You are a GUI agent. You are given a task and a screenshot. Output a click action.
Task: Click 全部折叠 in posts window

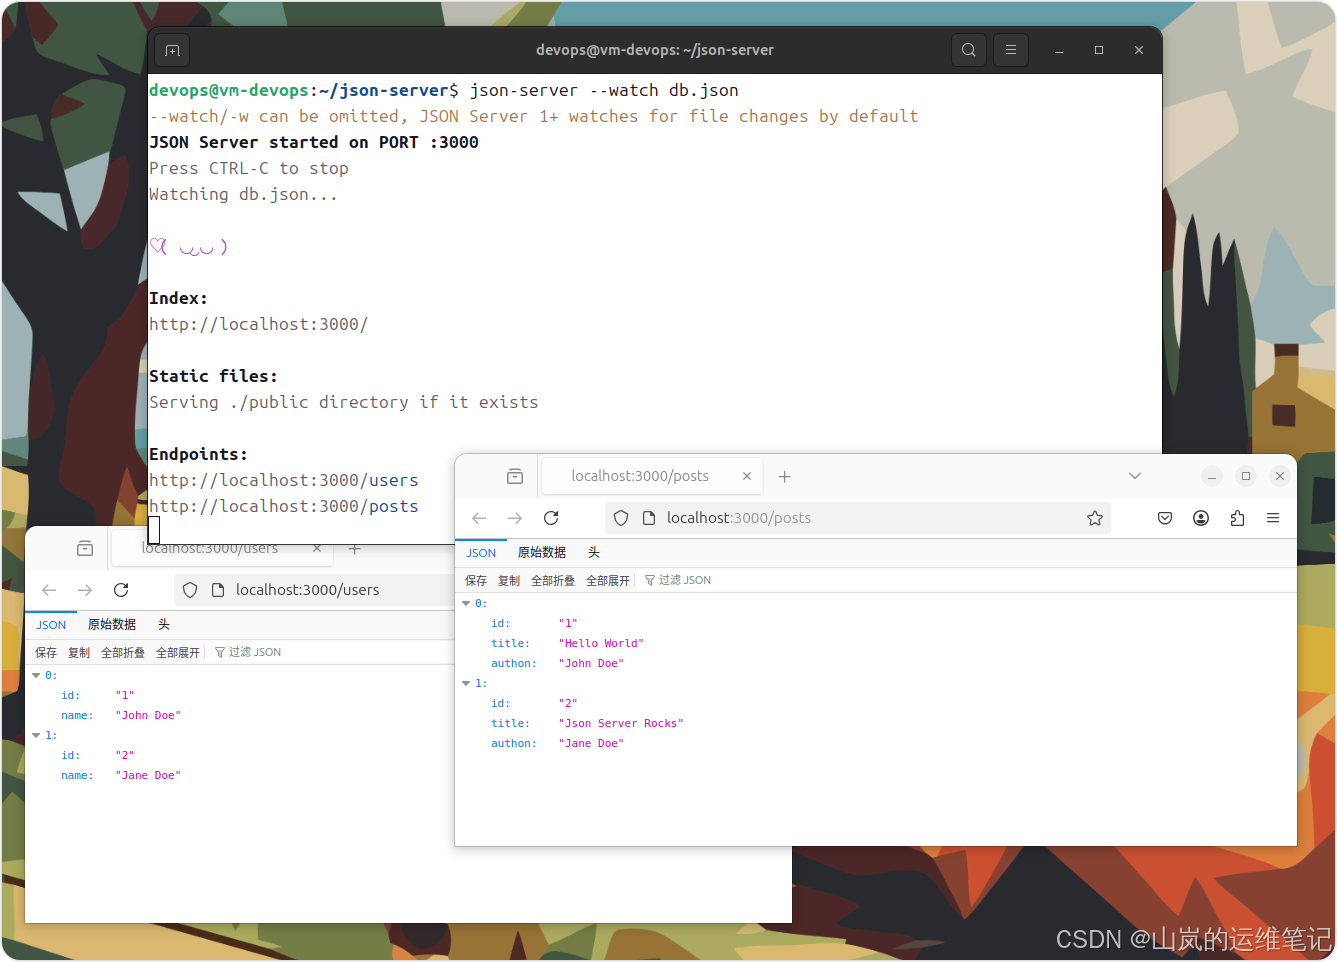(x=553, y=580)
